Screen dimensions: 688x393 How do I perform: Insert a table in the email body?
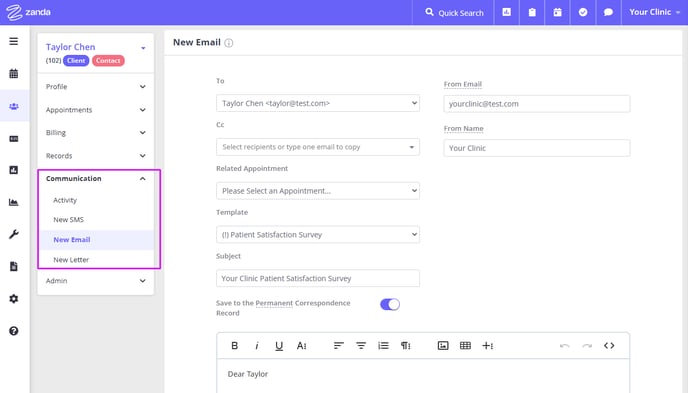(x=465, y=346)
